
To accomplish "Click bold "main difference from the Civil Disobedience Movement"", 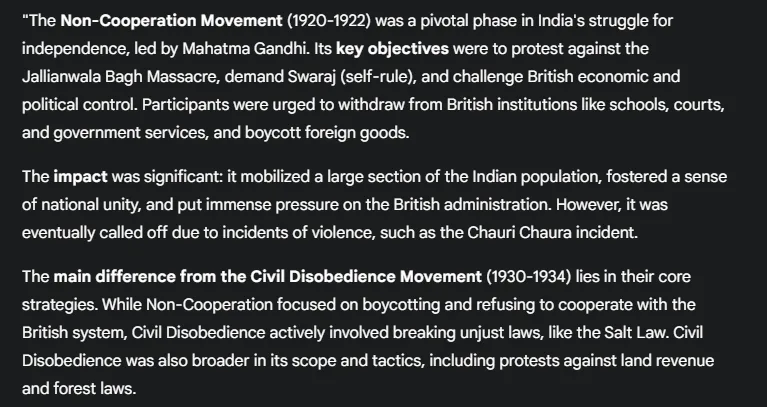I will (268, 275).
